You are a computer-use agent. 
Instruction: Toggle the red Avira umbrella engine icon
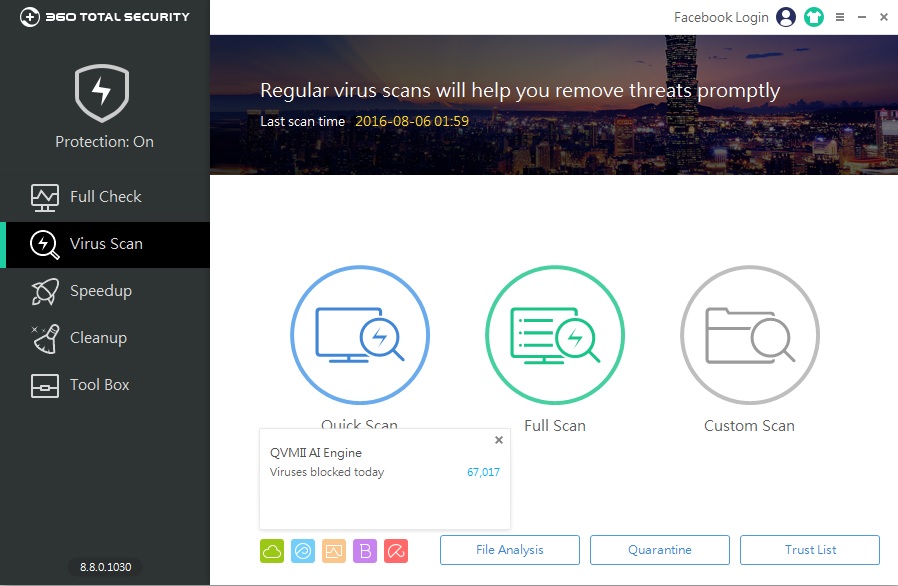[396, 550]
